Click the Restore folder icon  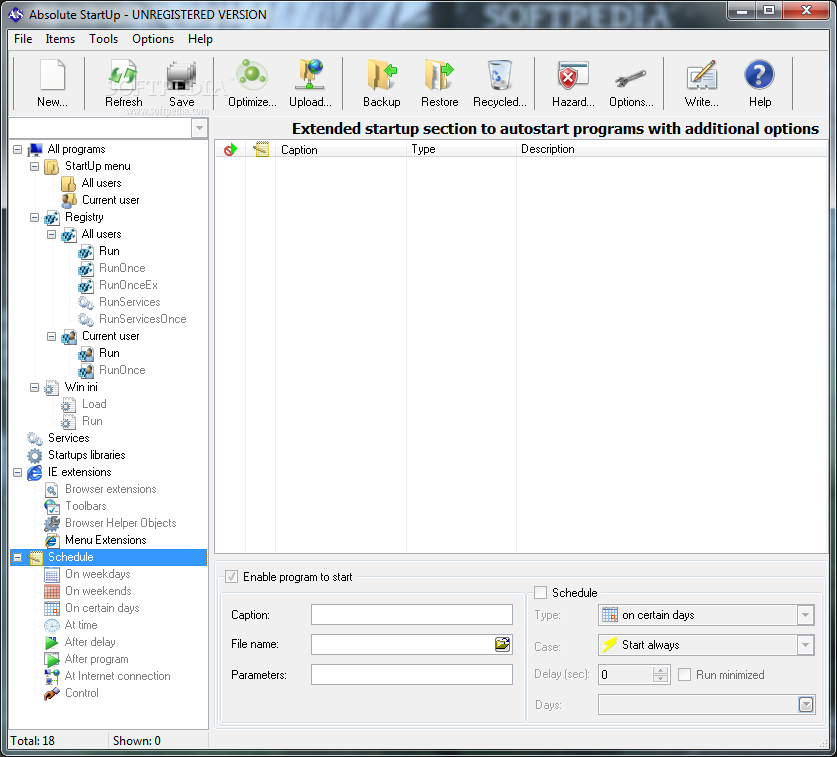[x=439, y=83]
